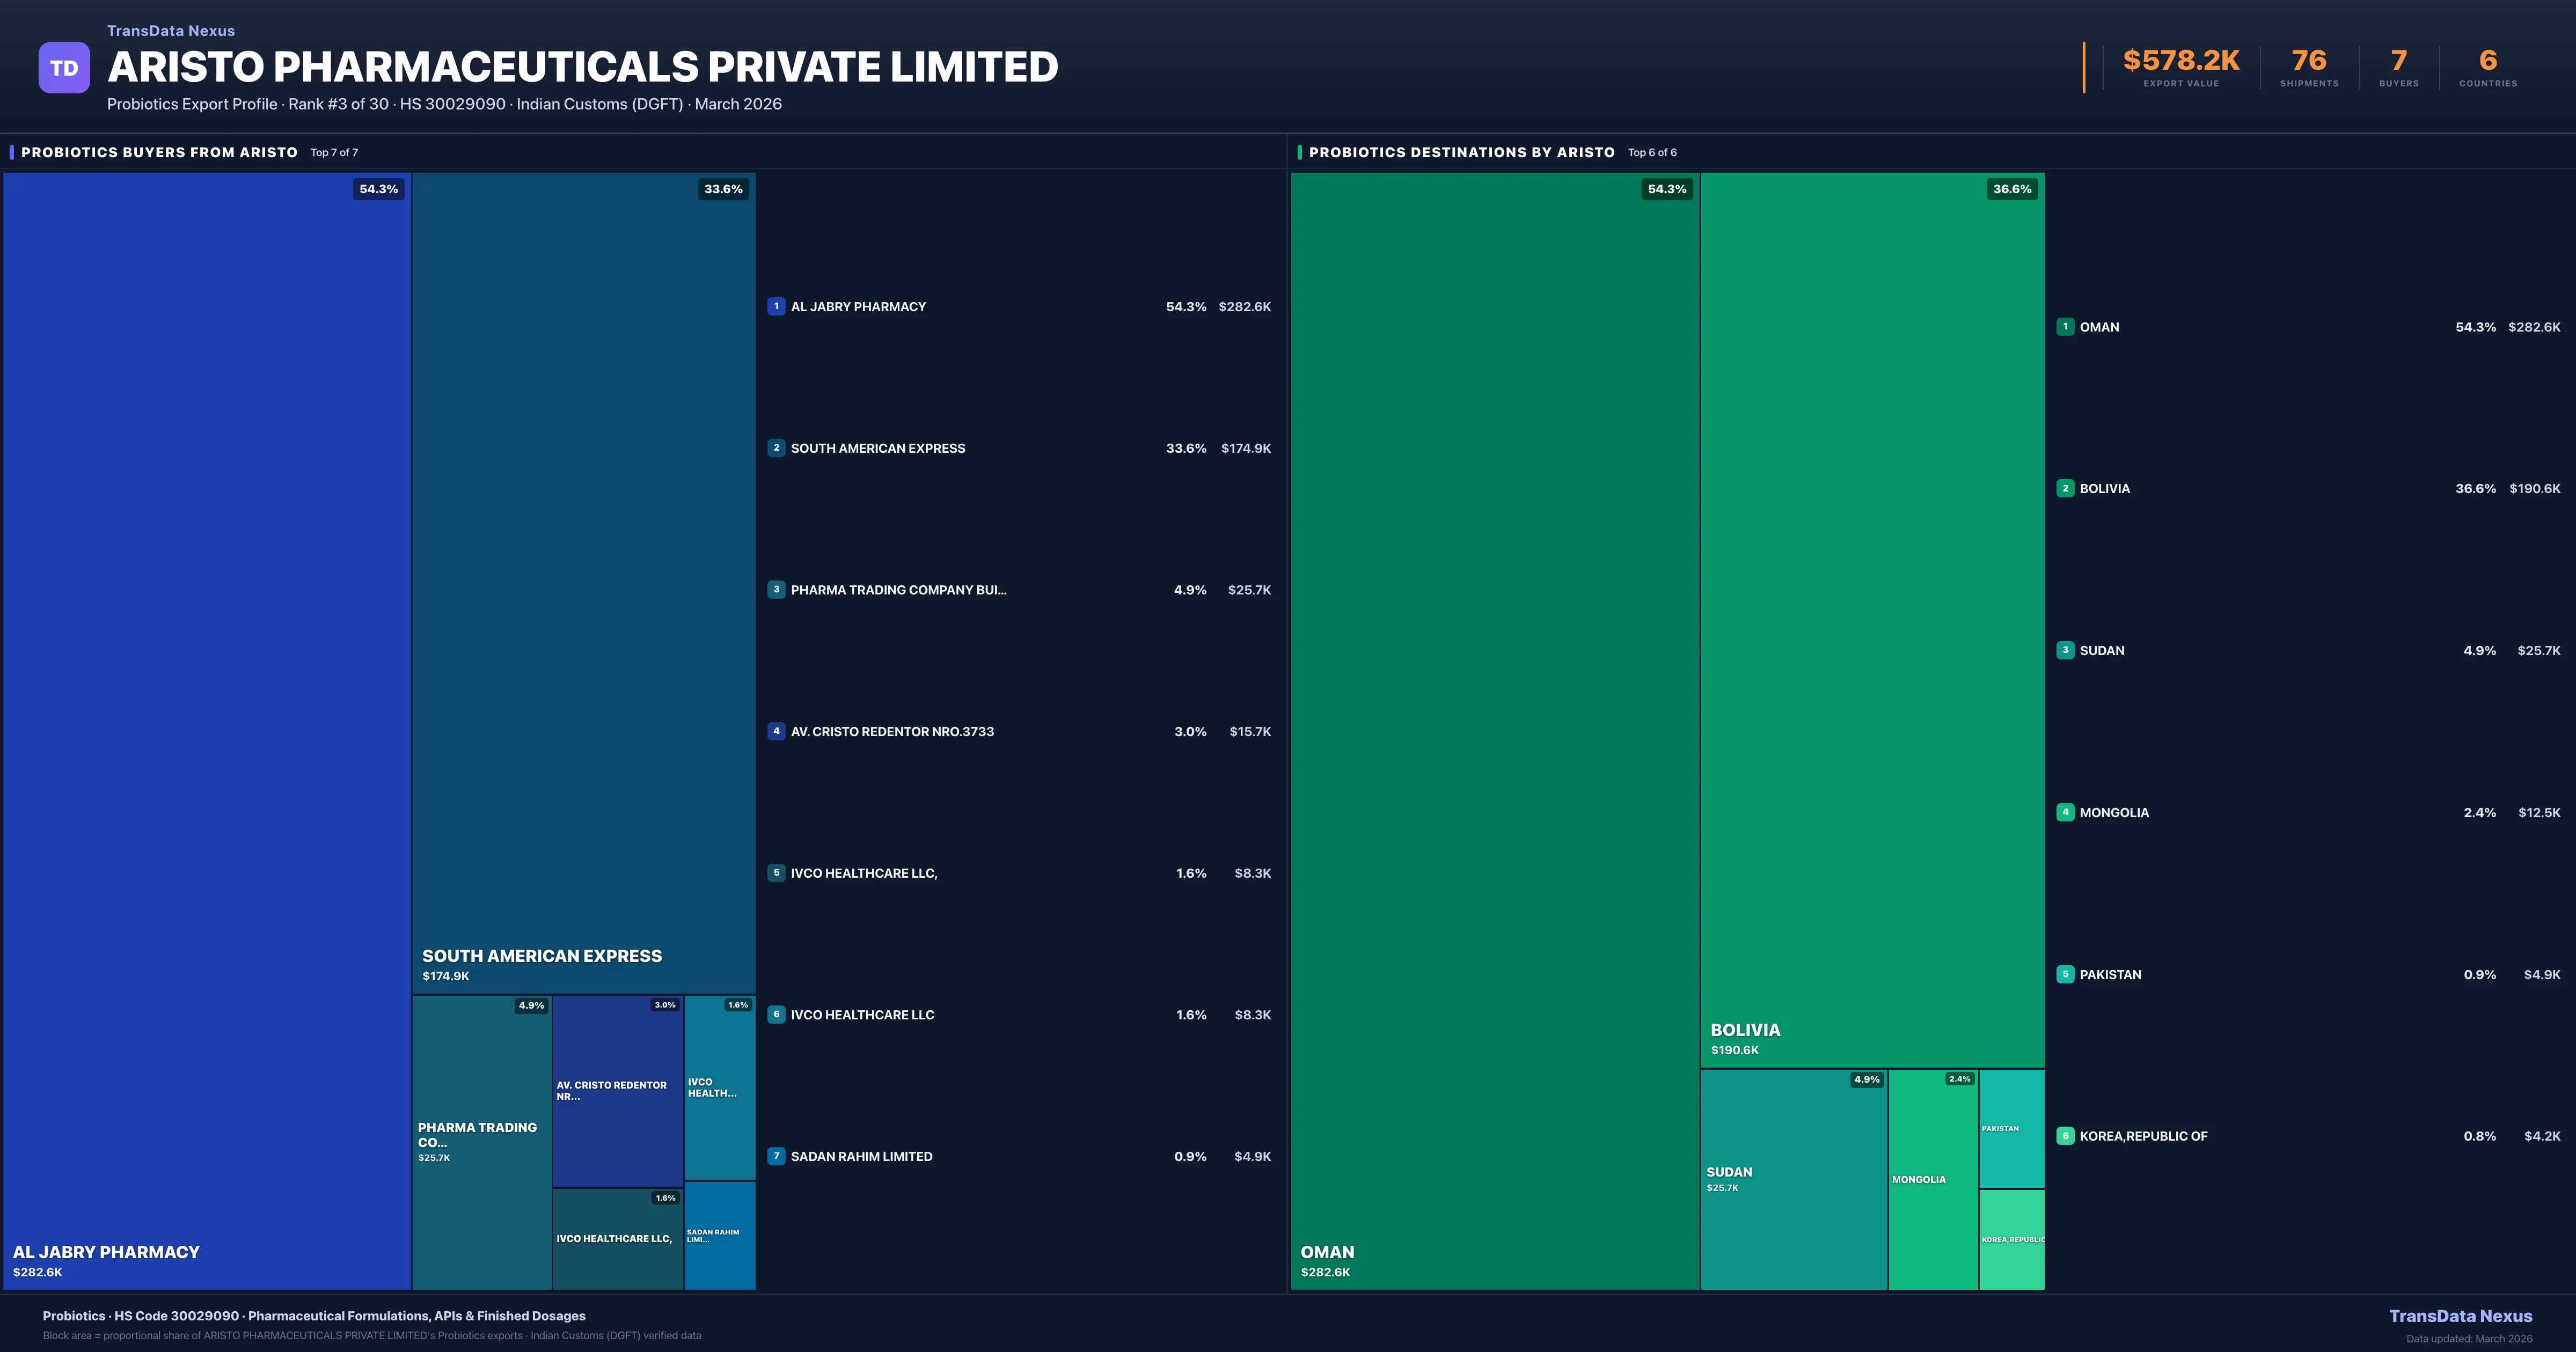This screenshot has height=1352, width=2576.
Task: Click rank badge 3 beside PHARMA TRADING COMPANY
Action: click(x=776, y=590)
